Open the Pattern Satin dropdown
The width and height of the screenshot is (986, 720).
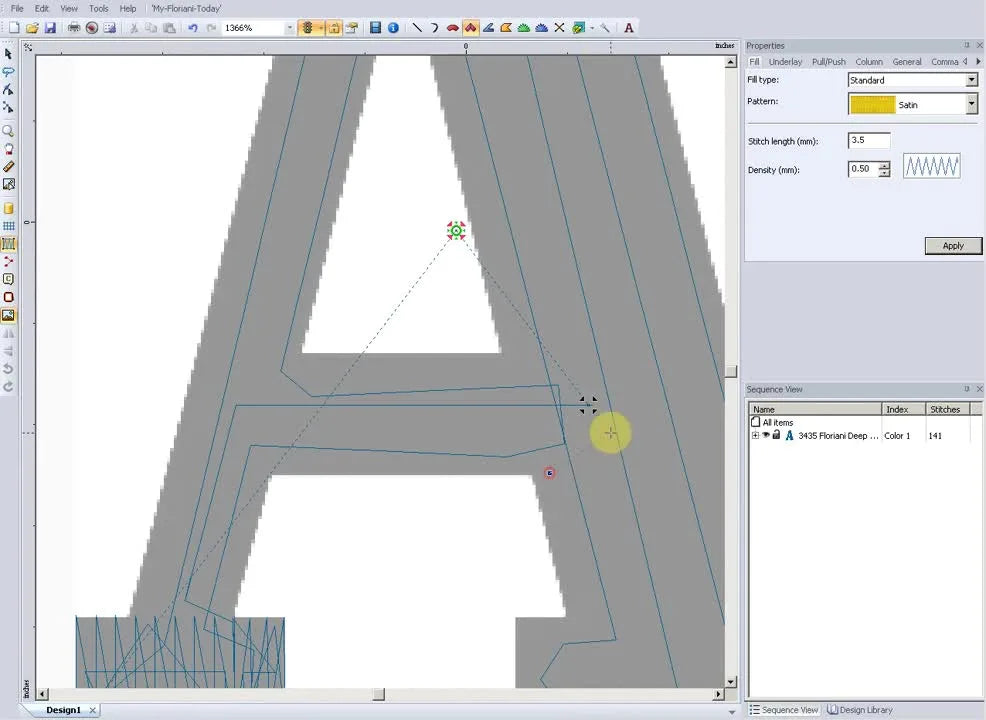[972, 104]
